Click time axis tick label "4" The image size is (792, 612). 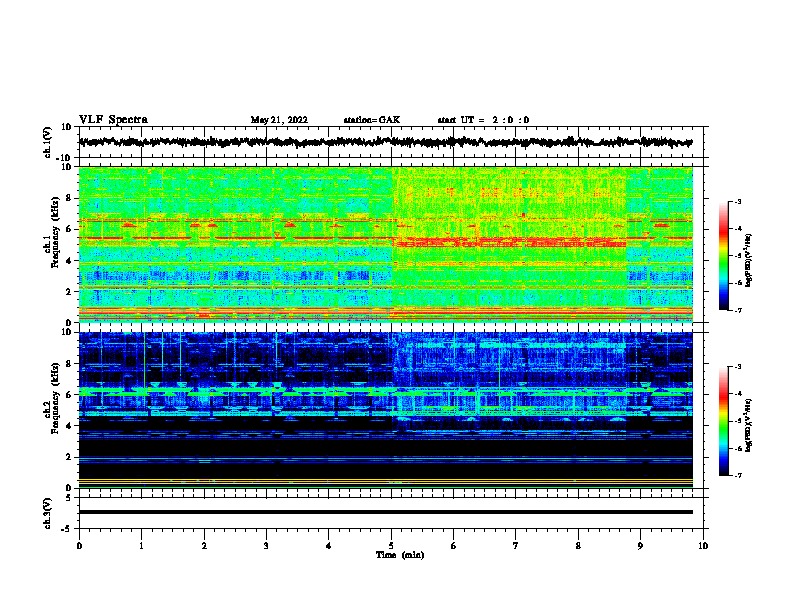329,546
